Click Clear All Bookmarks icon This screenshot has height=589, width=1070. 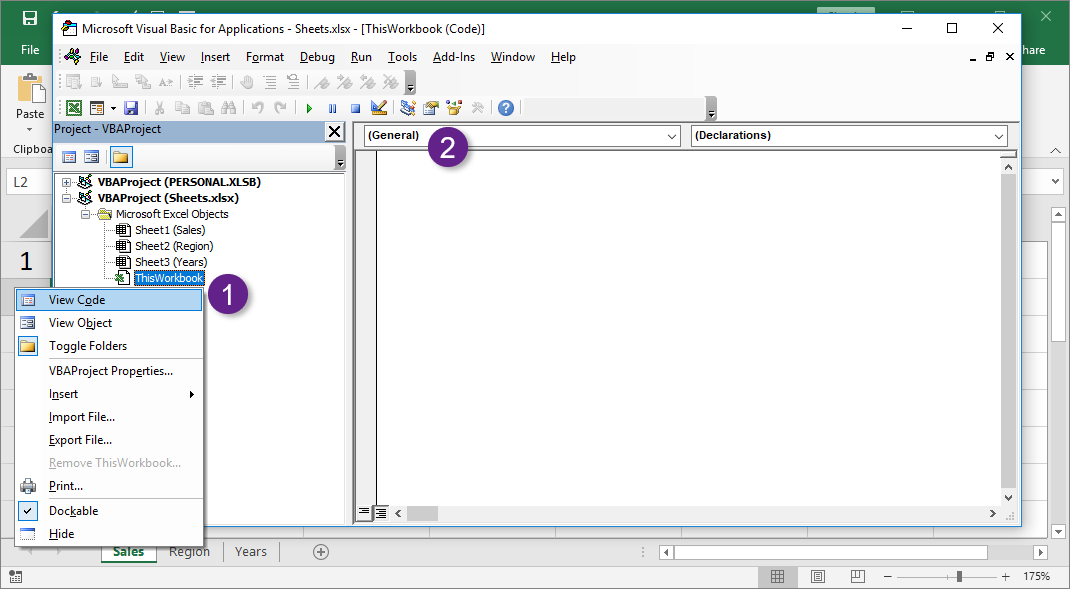coord(390,82)
